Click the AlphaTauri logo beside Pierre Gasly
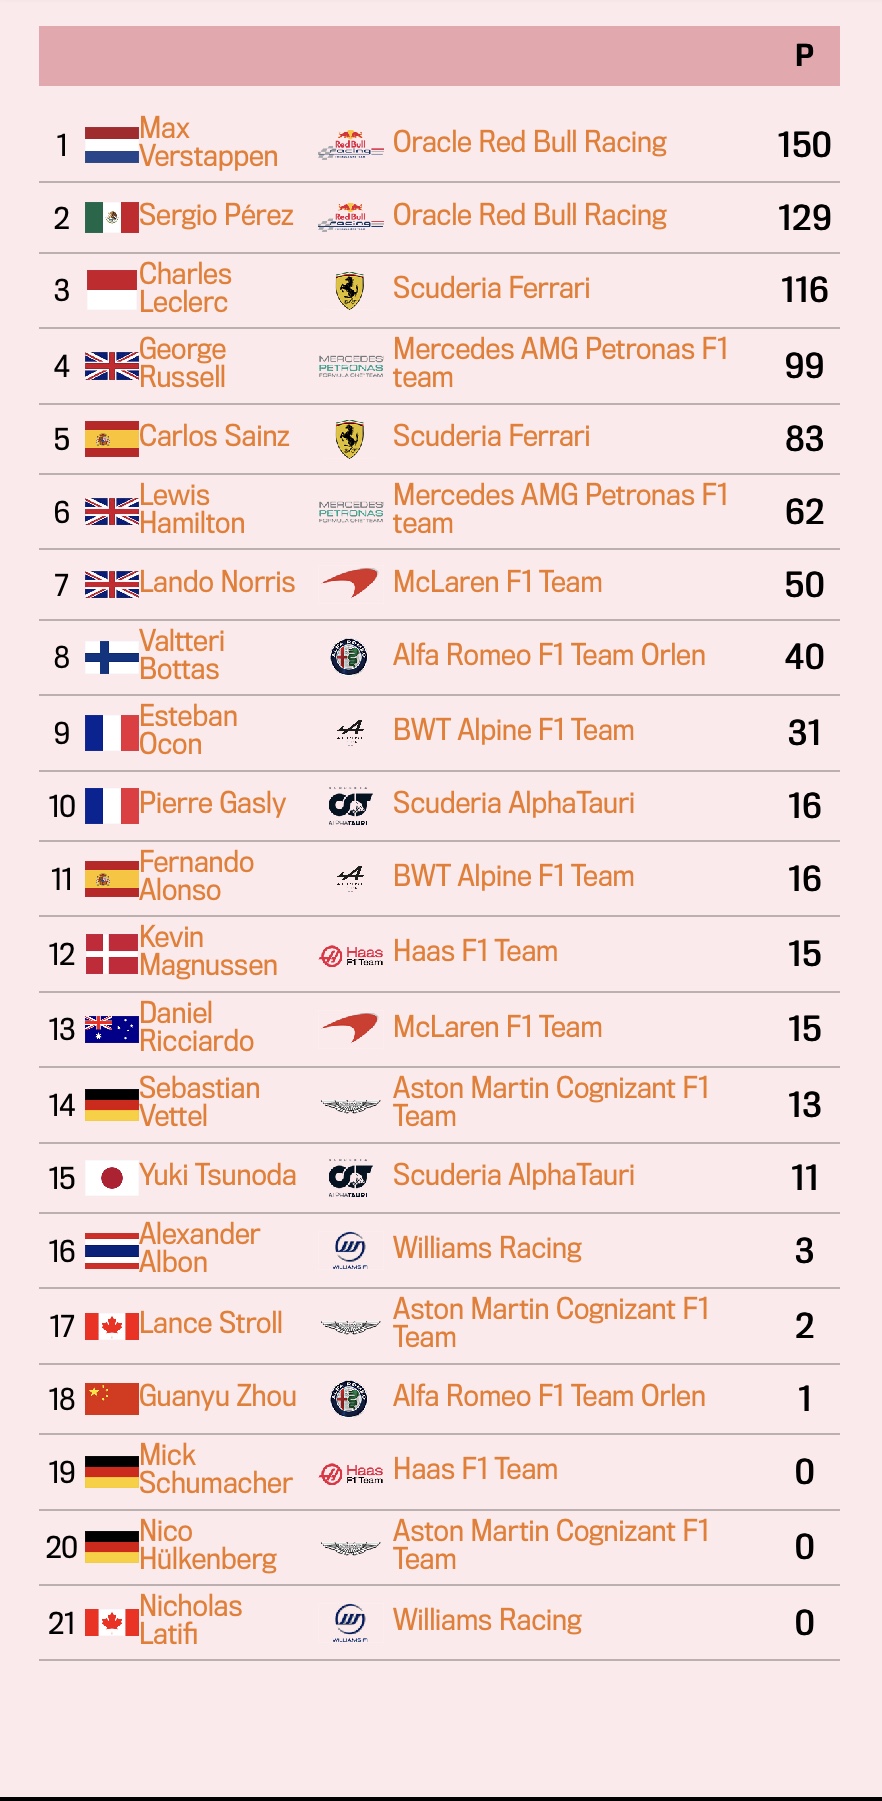 point(349,806)
